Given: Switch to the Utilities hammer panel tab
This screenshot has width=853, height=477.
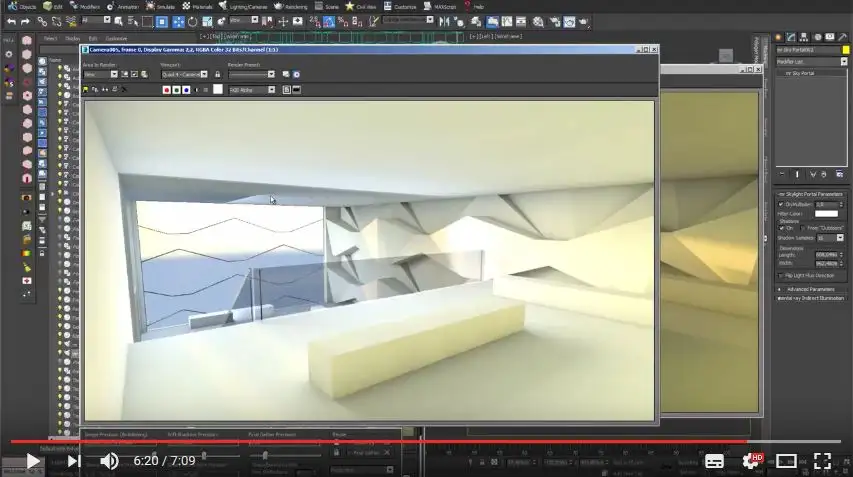Looking at the screenshot, I should coord(843,37).
